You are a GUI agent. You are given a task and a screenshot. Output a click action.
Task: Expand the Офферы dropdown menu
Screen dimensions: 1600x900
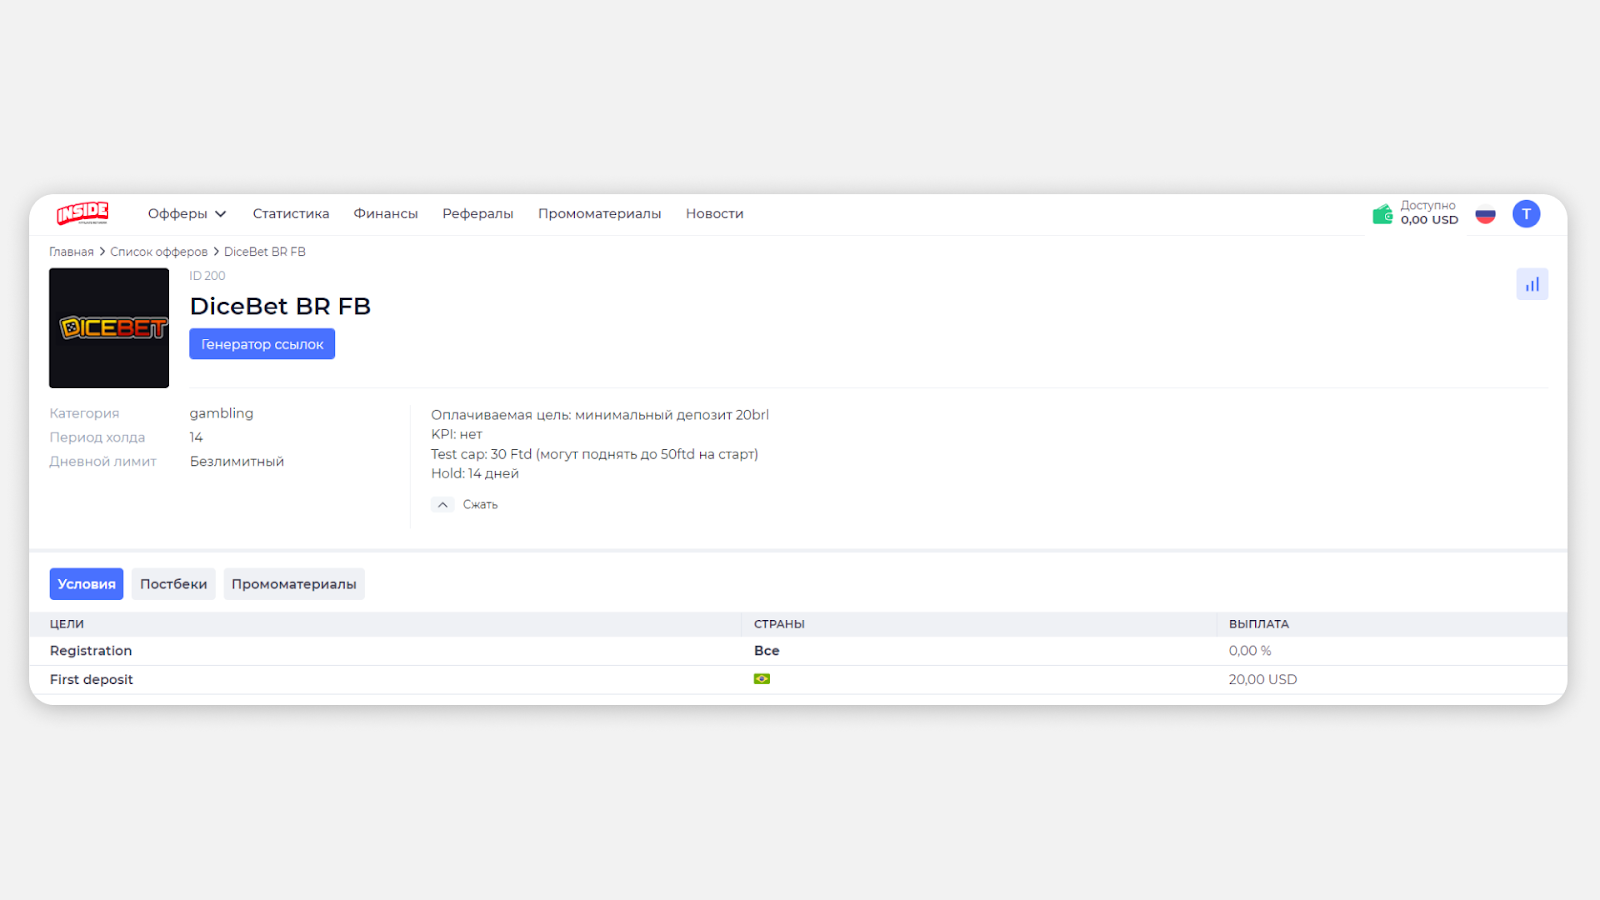tap(187, 214)
